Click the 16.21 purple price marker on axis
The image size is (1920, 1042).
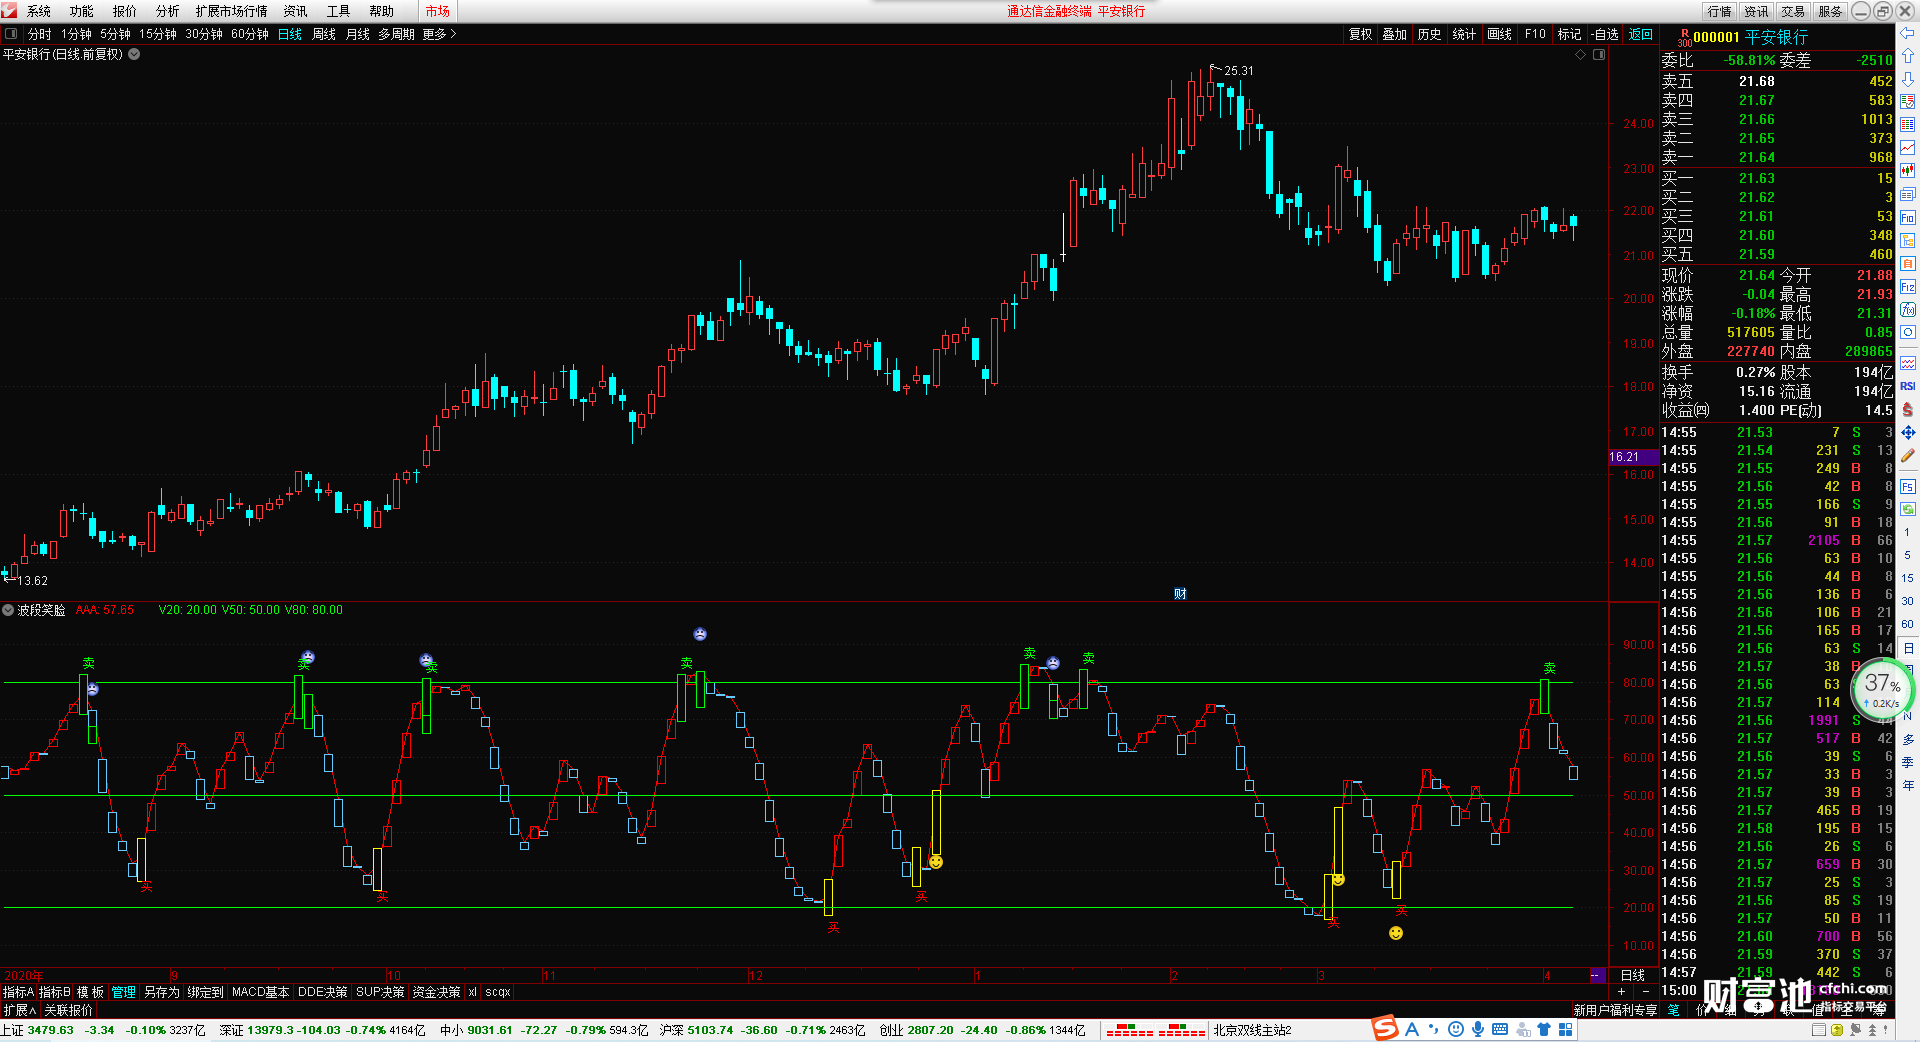1633,456
